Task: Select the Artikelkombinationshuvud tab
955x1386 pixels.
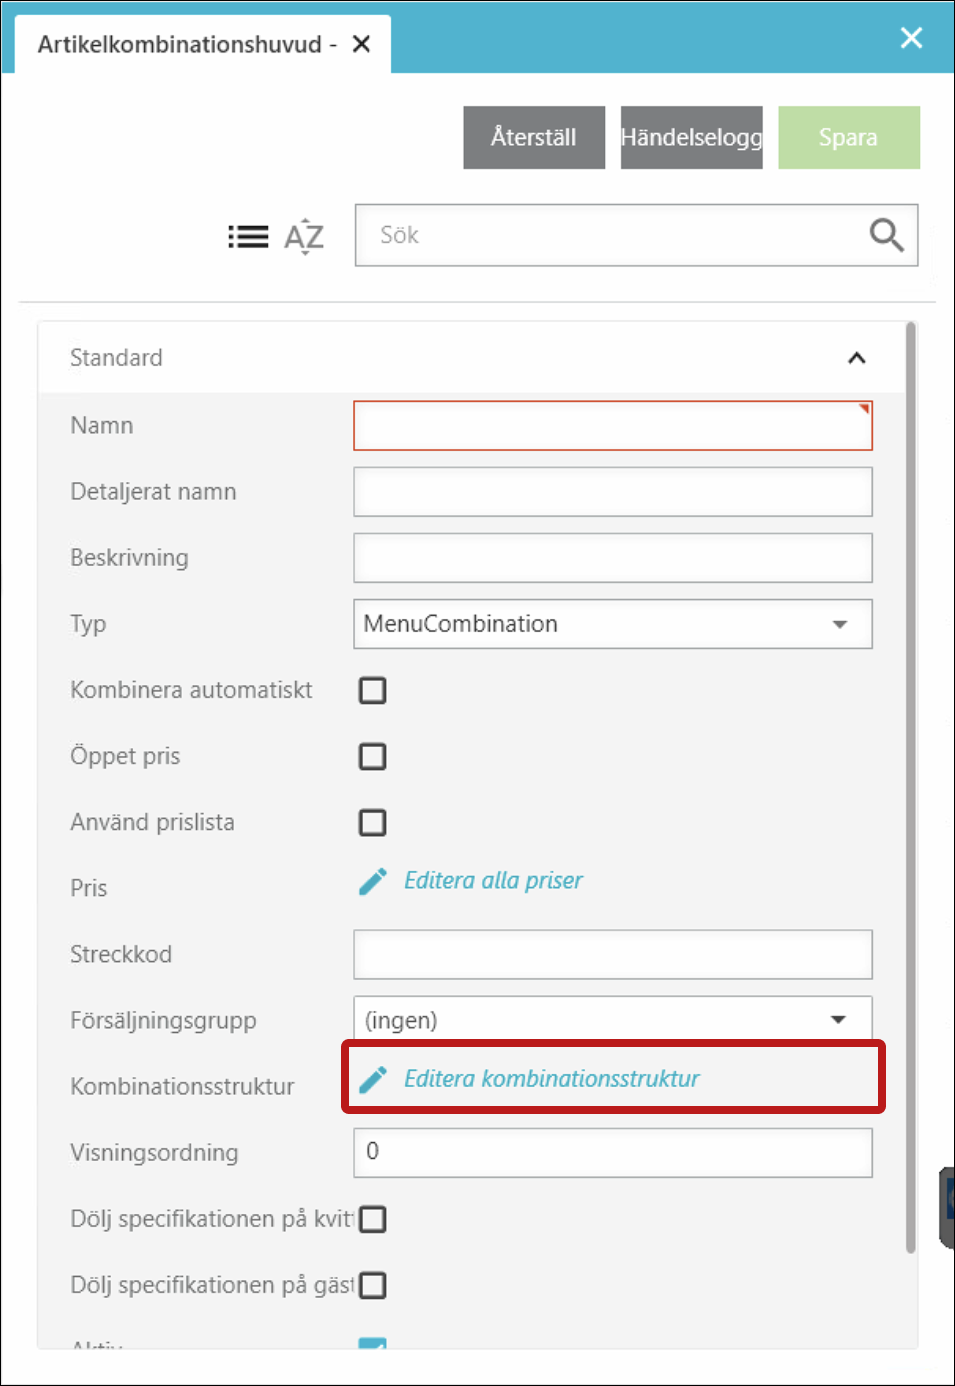Action: click(x=180, y=45)
